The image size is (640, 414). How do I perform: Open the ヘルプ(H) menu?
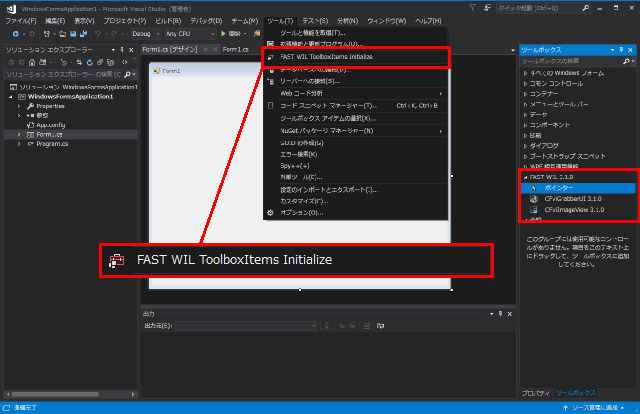[x=428, y=21]
